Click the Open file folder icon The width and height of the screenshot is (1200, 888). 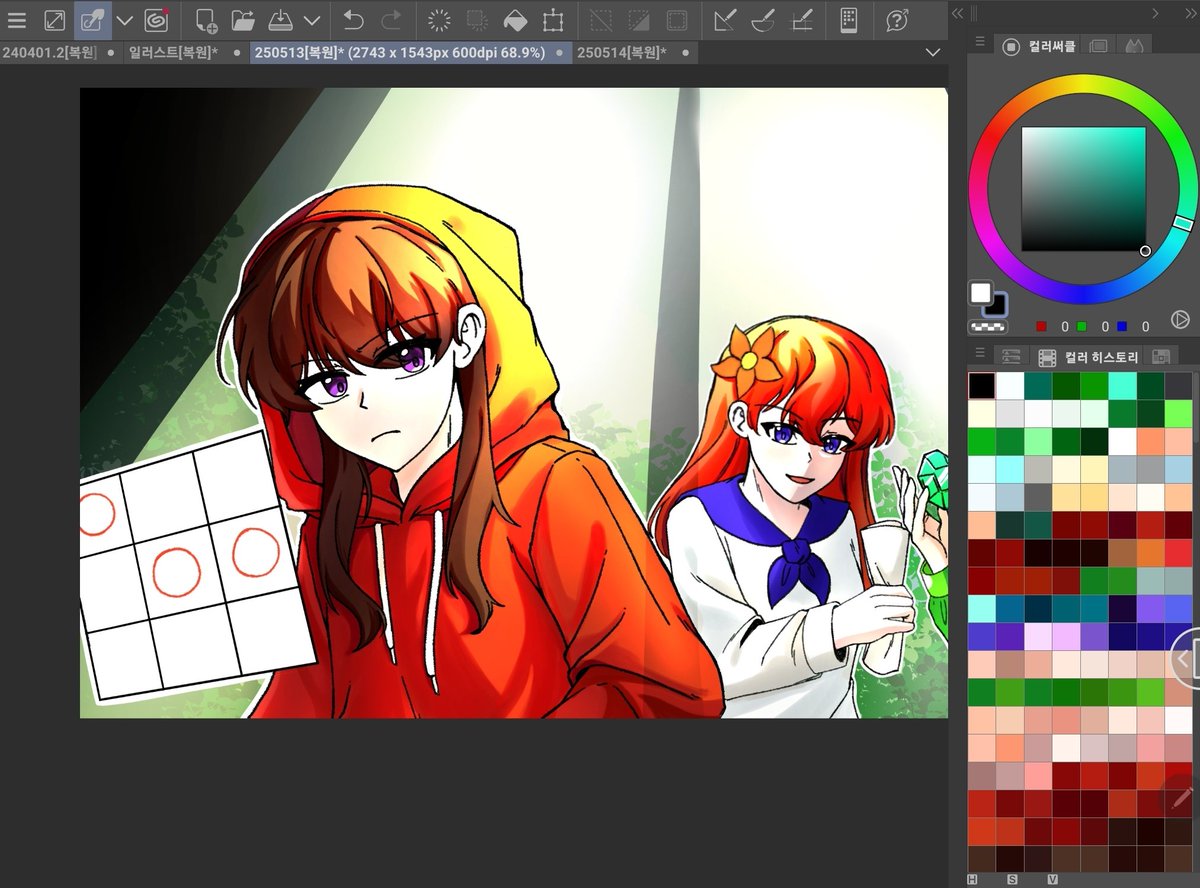(243, 20)
